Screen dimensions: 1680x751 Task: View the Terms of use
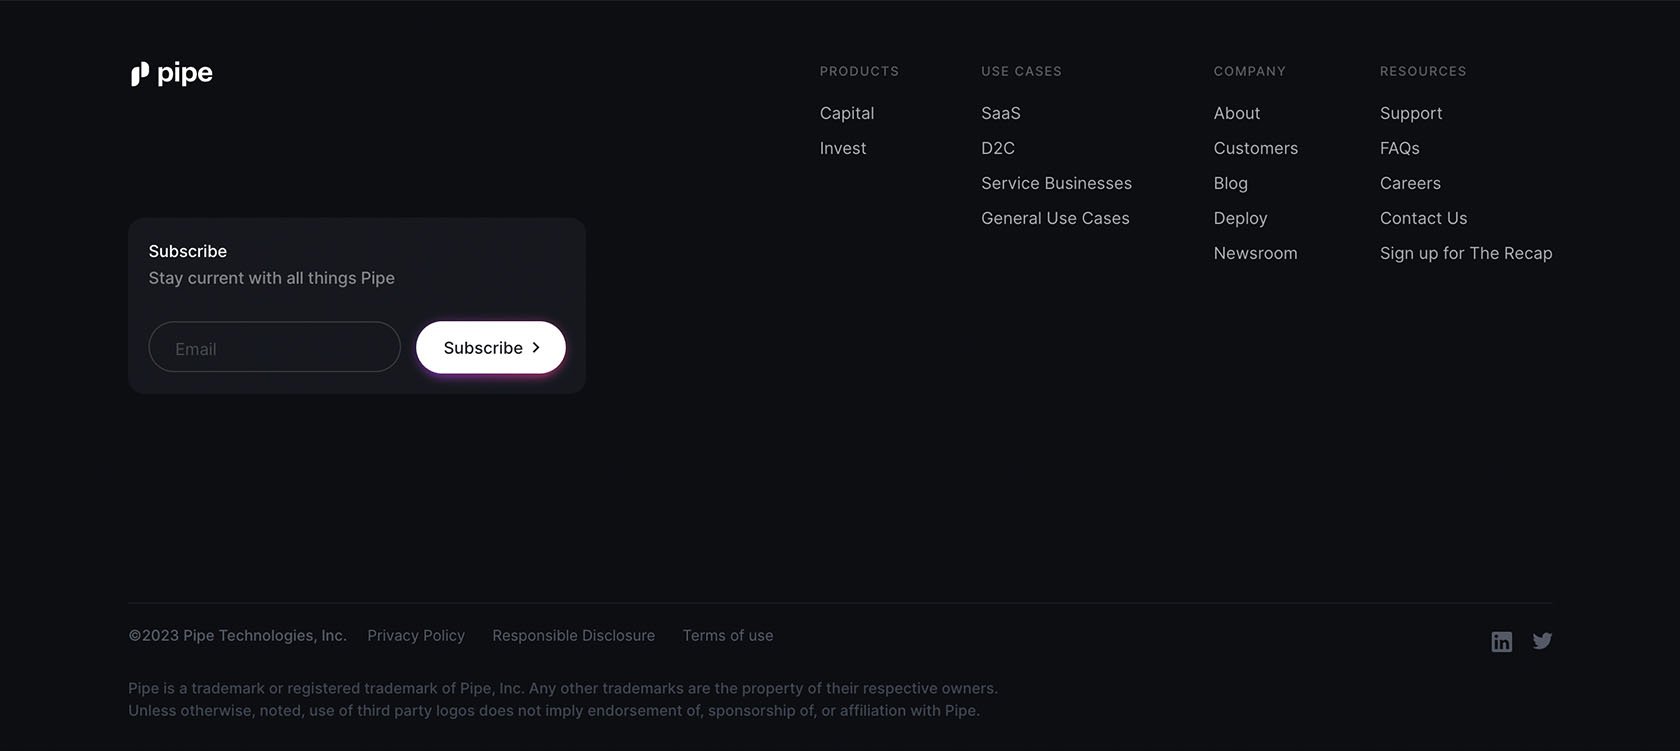point(728,636)
